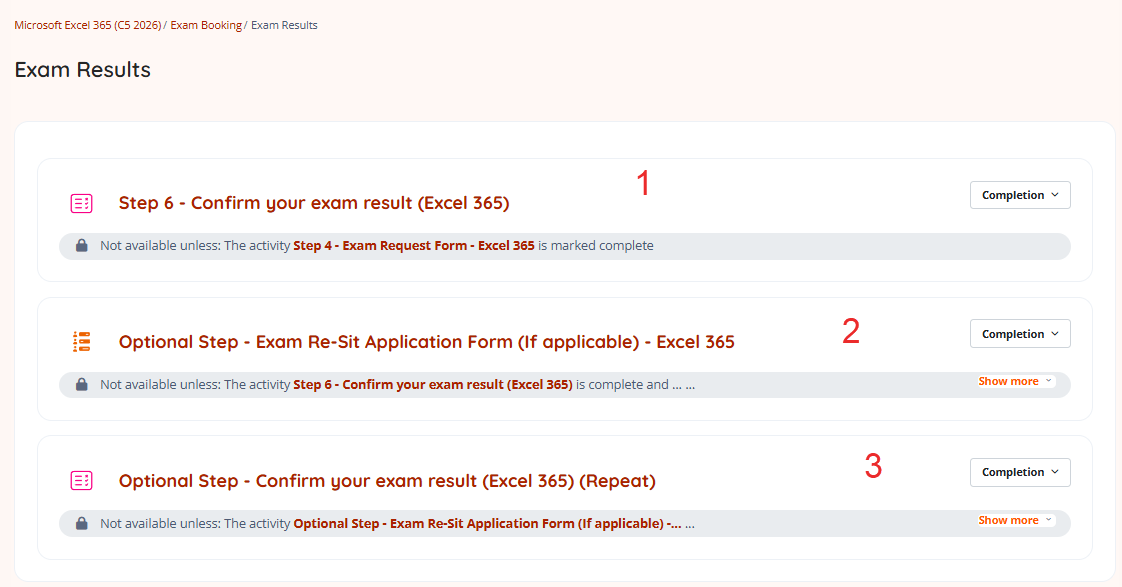Go to the Exam Booking breadcrumb link
This screenshot has height=587, width=1122.
coord(206,25)
